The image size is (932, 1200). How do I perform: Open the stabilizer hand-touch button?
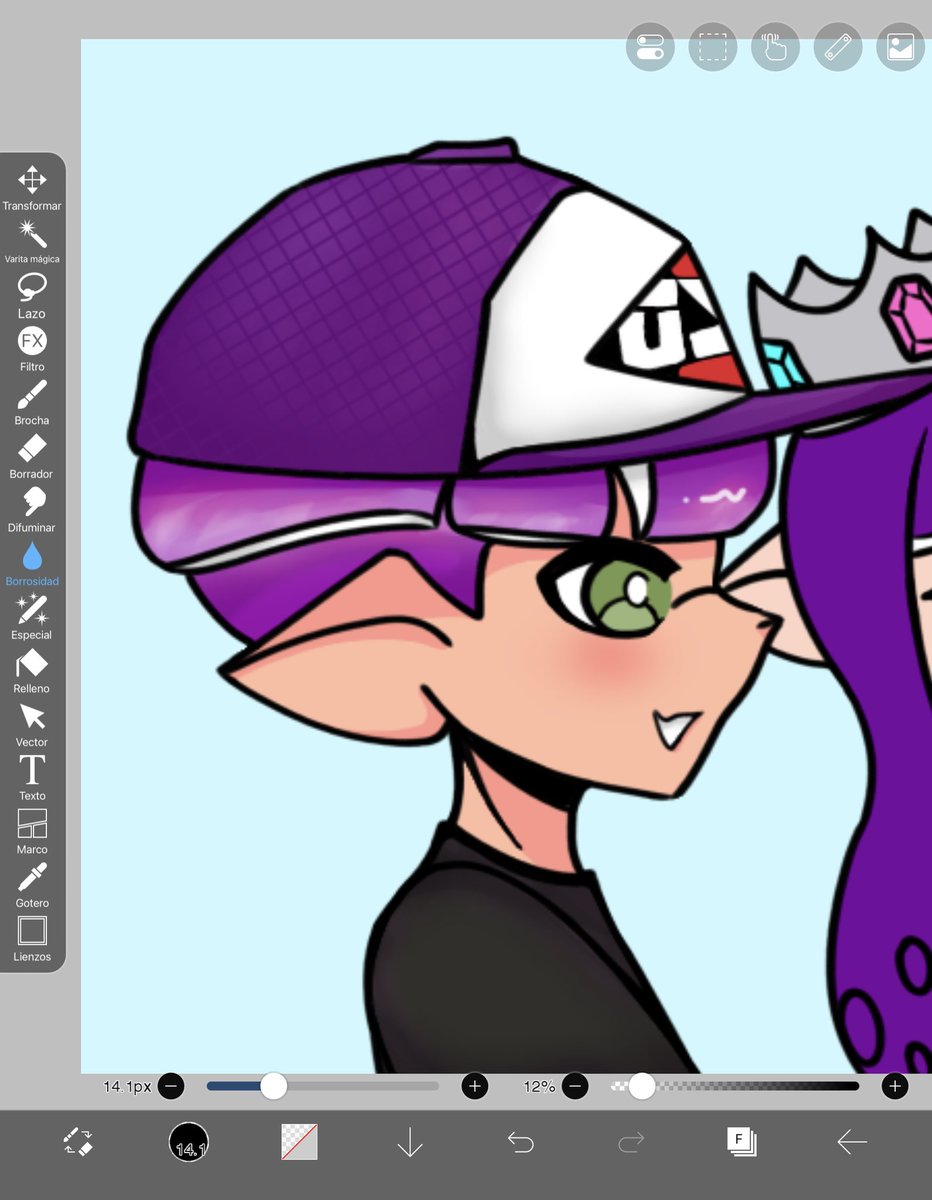pos(775,47)
